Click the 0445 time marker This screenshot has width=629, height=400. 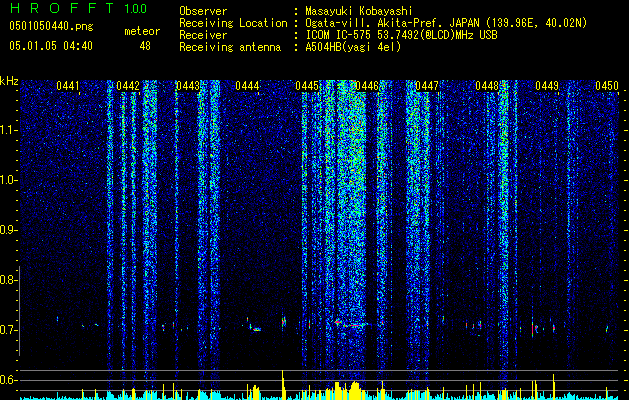click(x=307, y=86)
